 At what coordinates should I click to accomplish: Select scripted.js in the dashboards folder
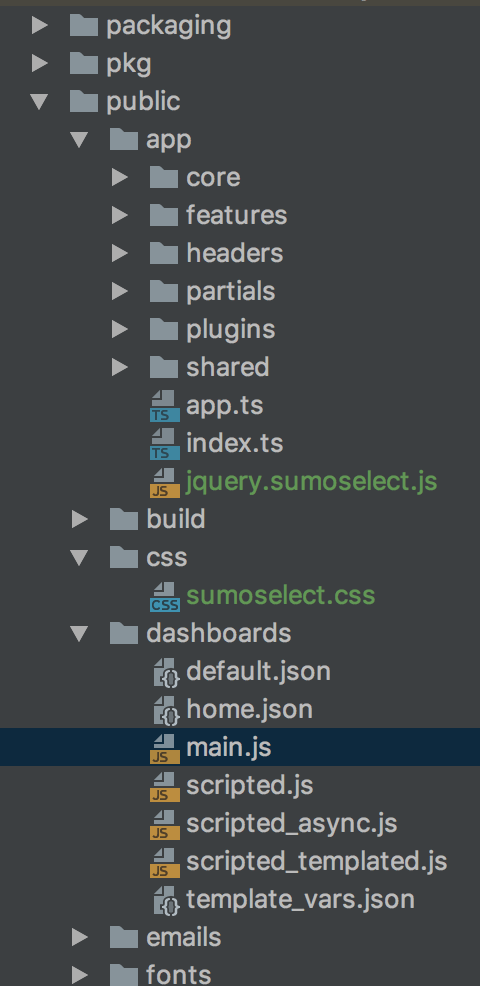(x=249, y=785)
